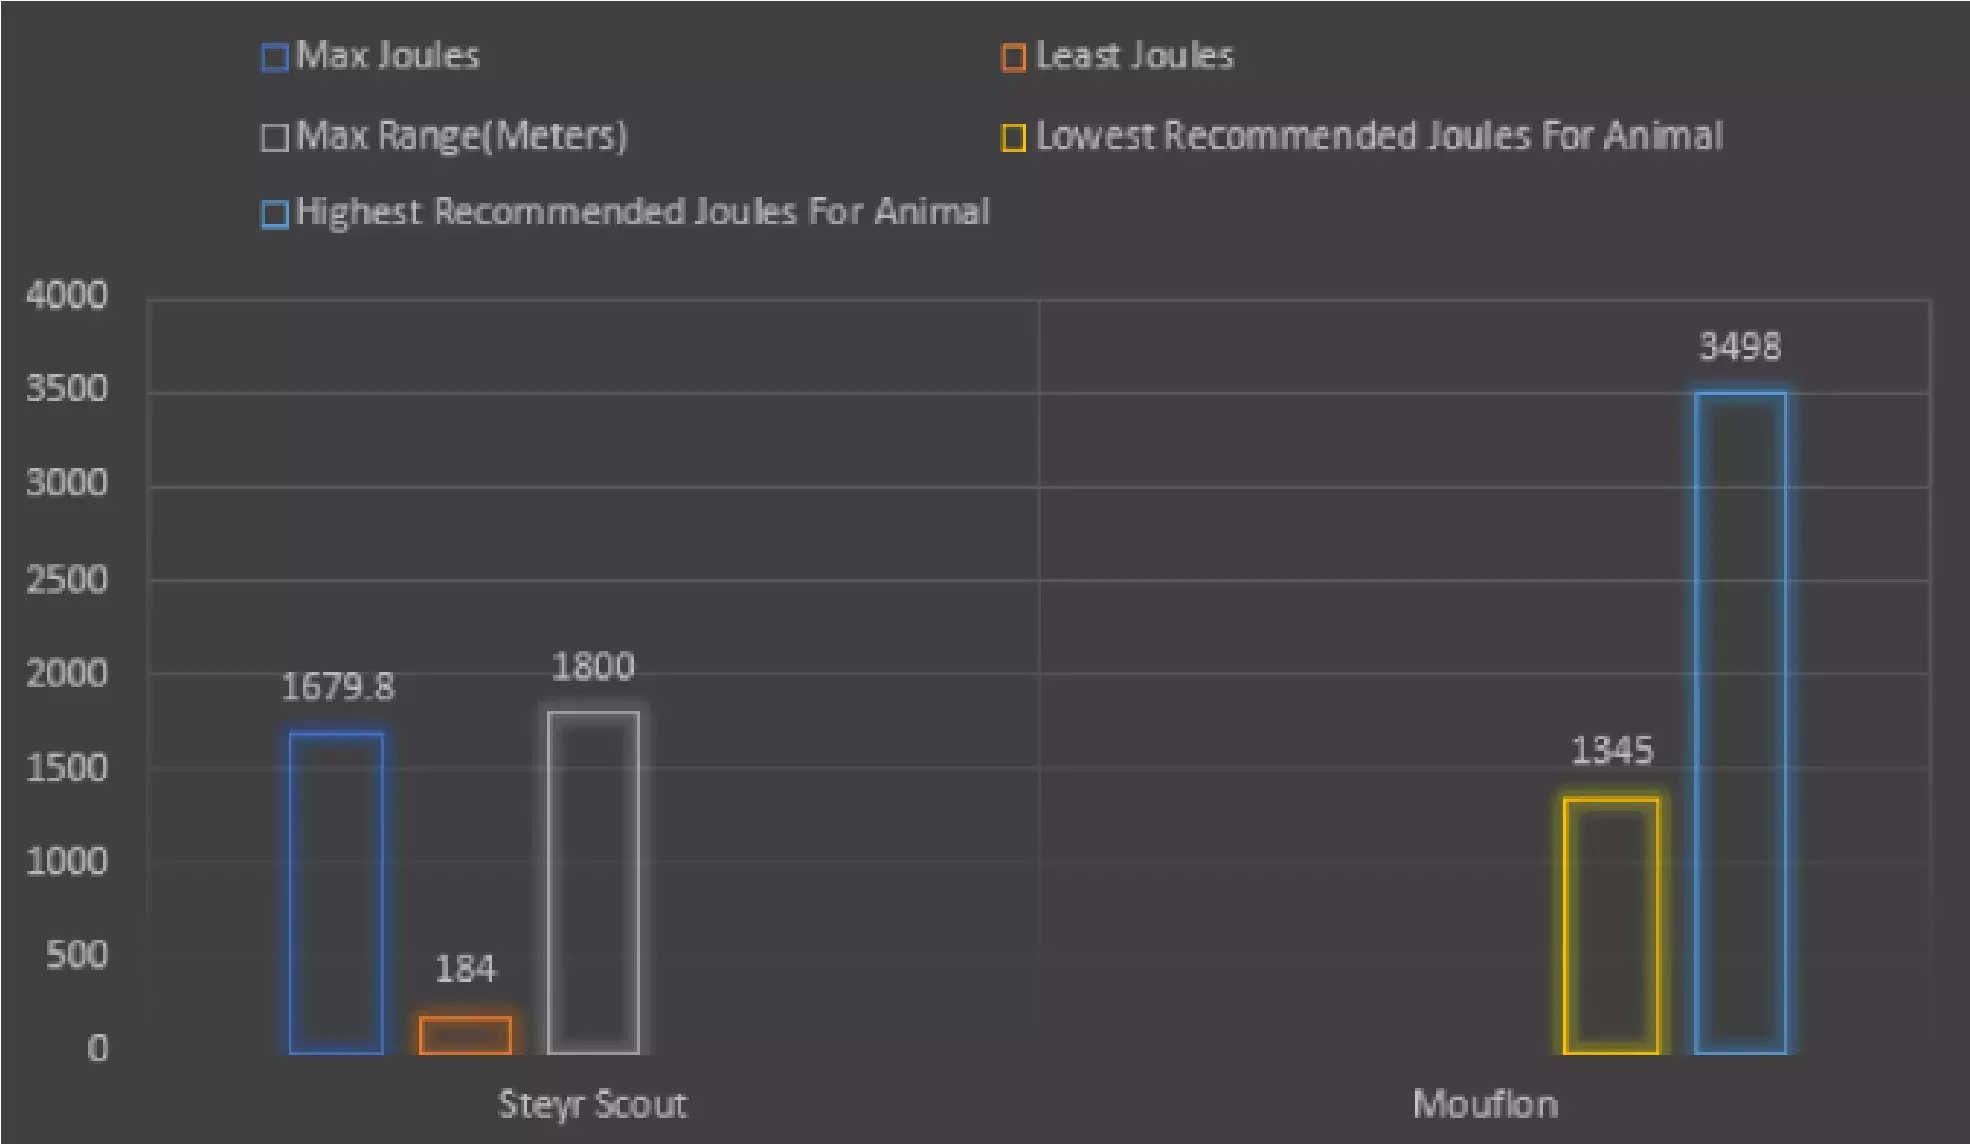The height and width of the screenshot is (1144, 1970).
Task: Click the Mouflon category axis label
Action: [x=1485, y=1104]
